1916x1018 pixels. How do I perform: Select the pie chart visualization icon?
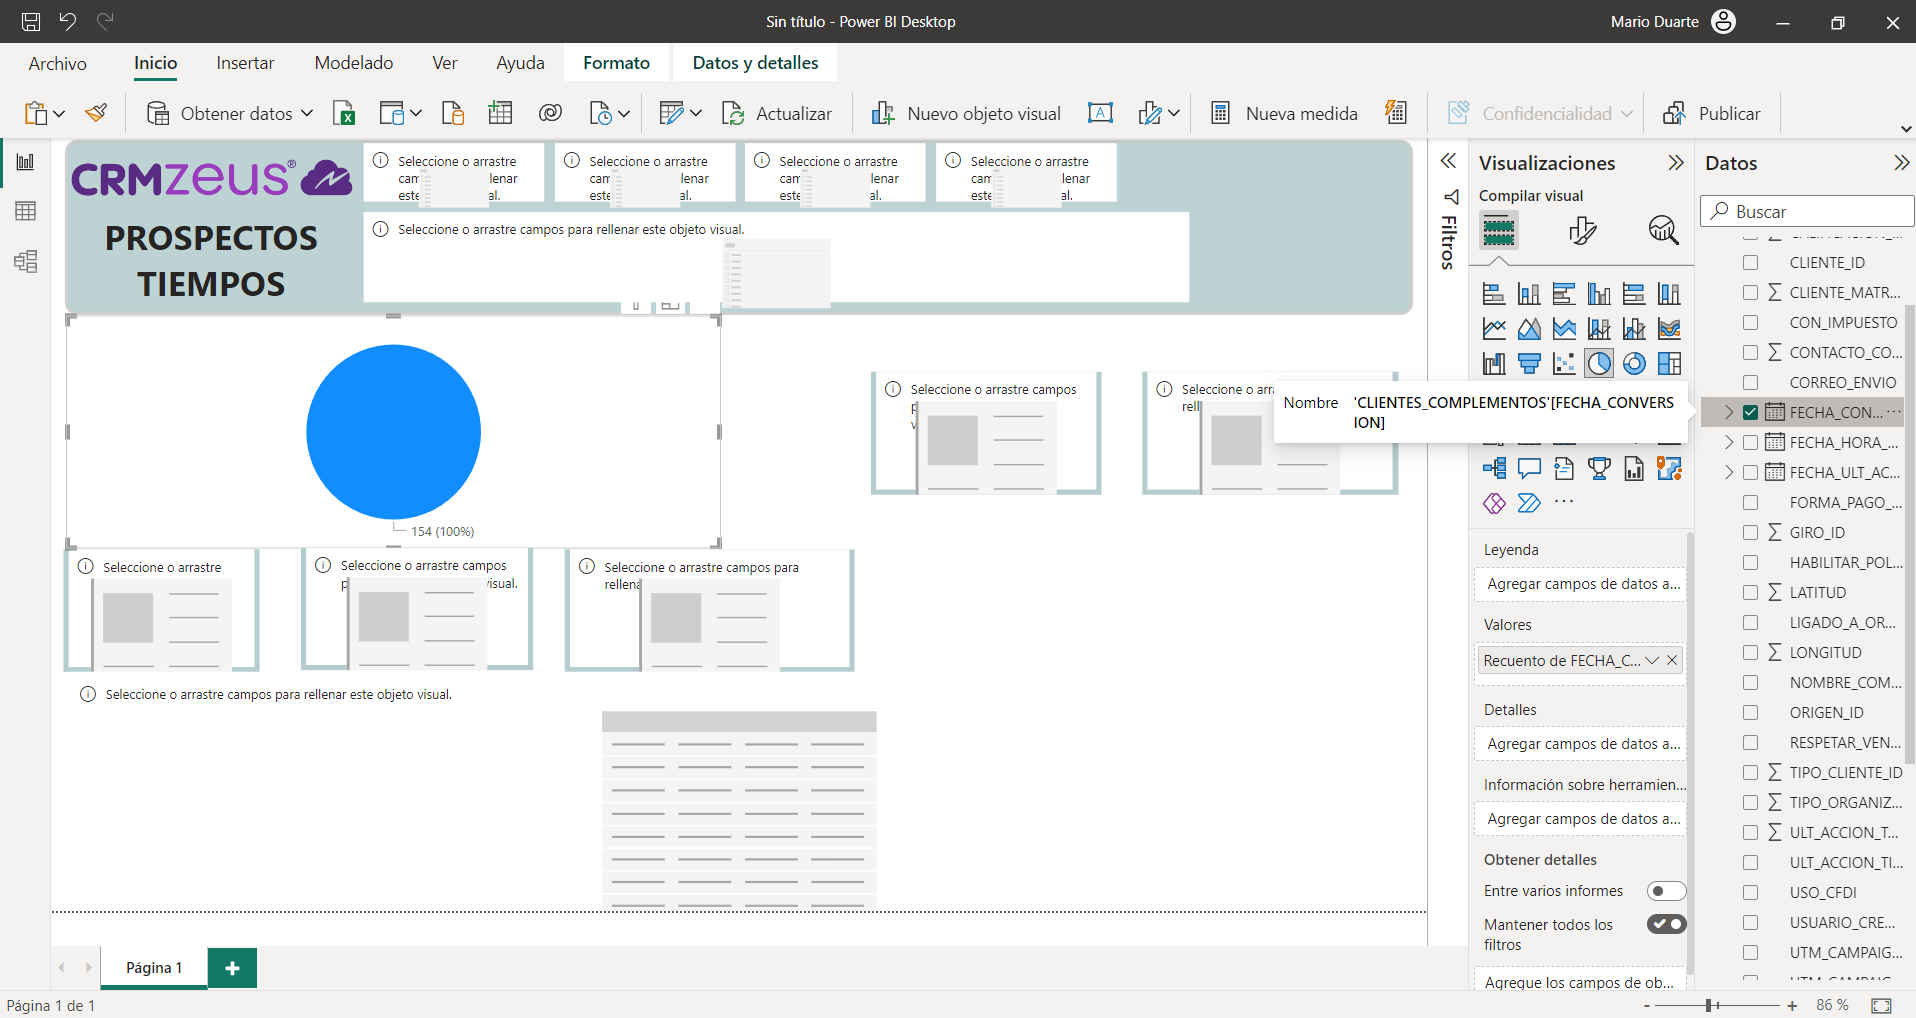pos(1599,364)
